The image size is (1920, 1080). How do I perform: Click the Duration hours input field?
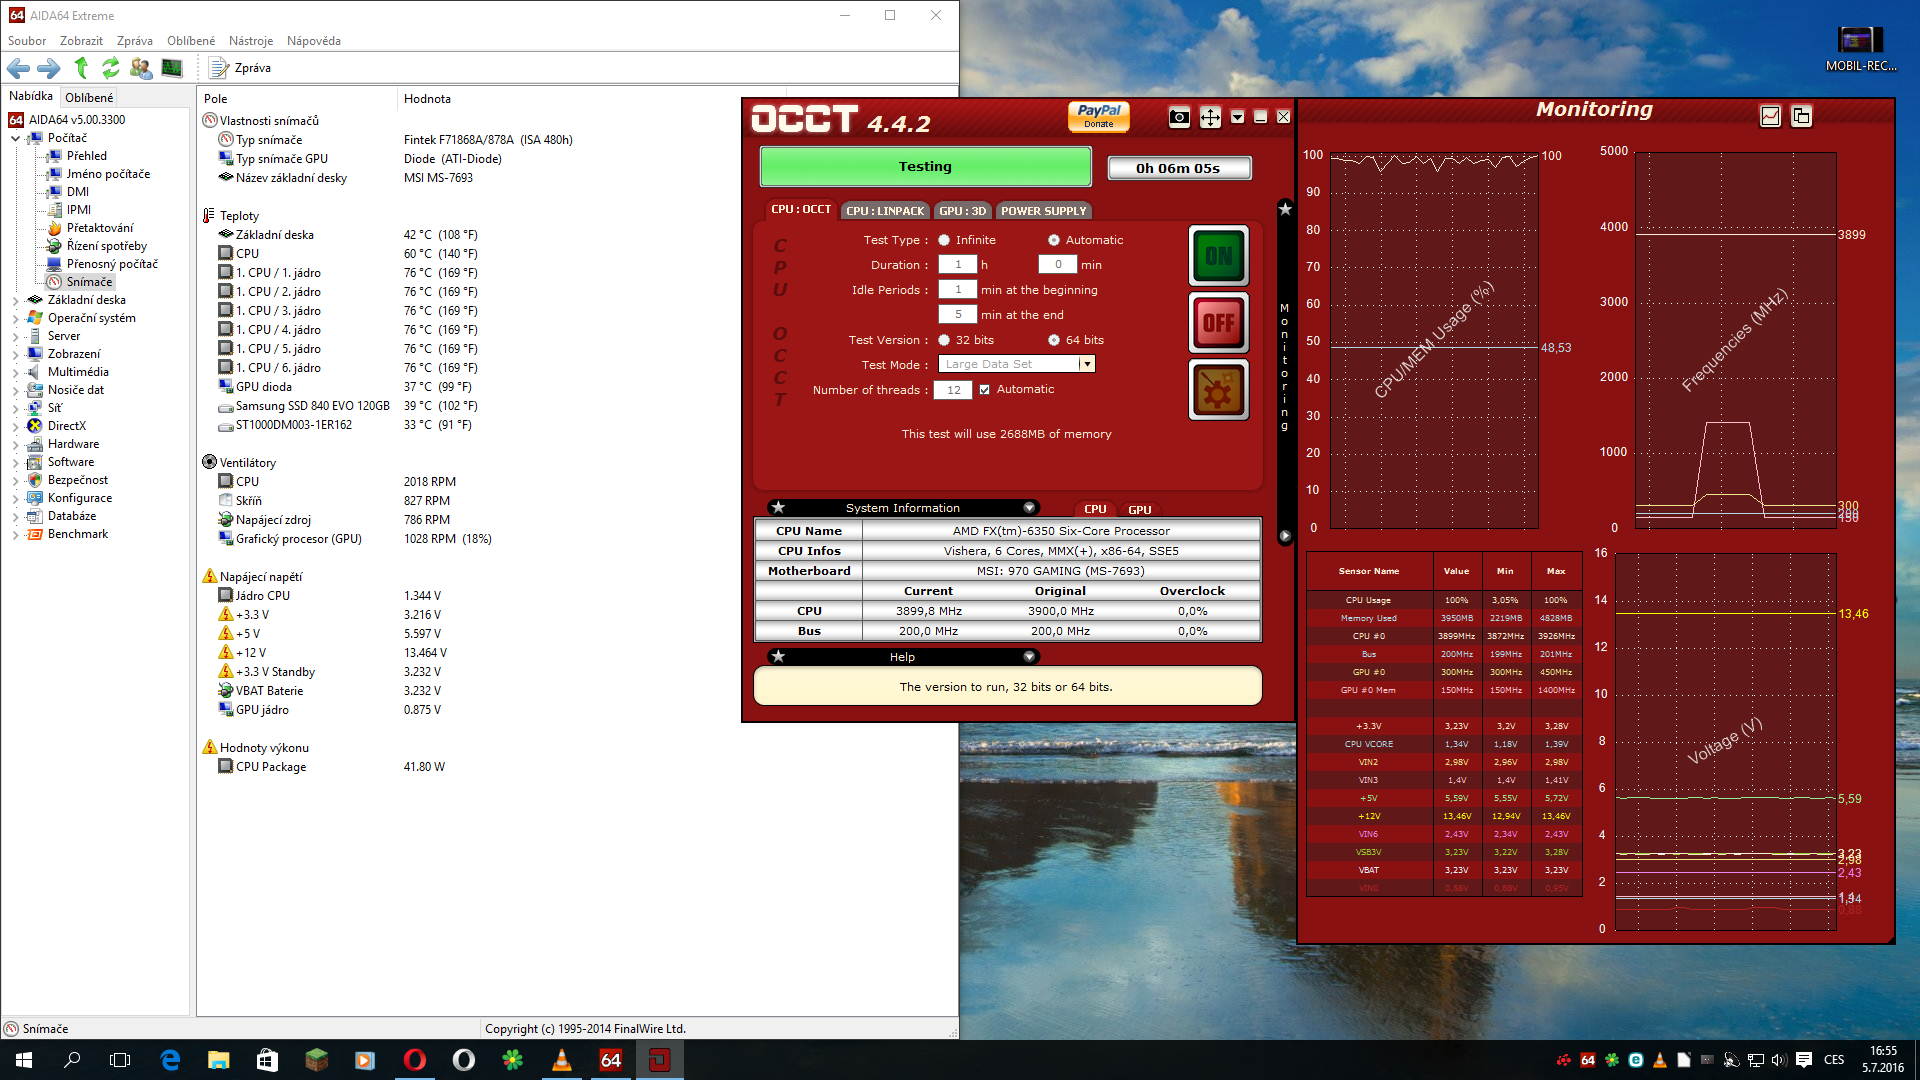[x=958, y=265]
